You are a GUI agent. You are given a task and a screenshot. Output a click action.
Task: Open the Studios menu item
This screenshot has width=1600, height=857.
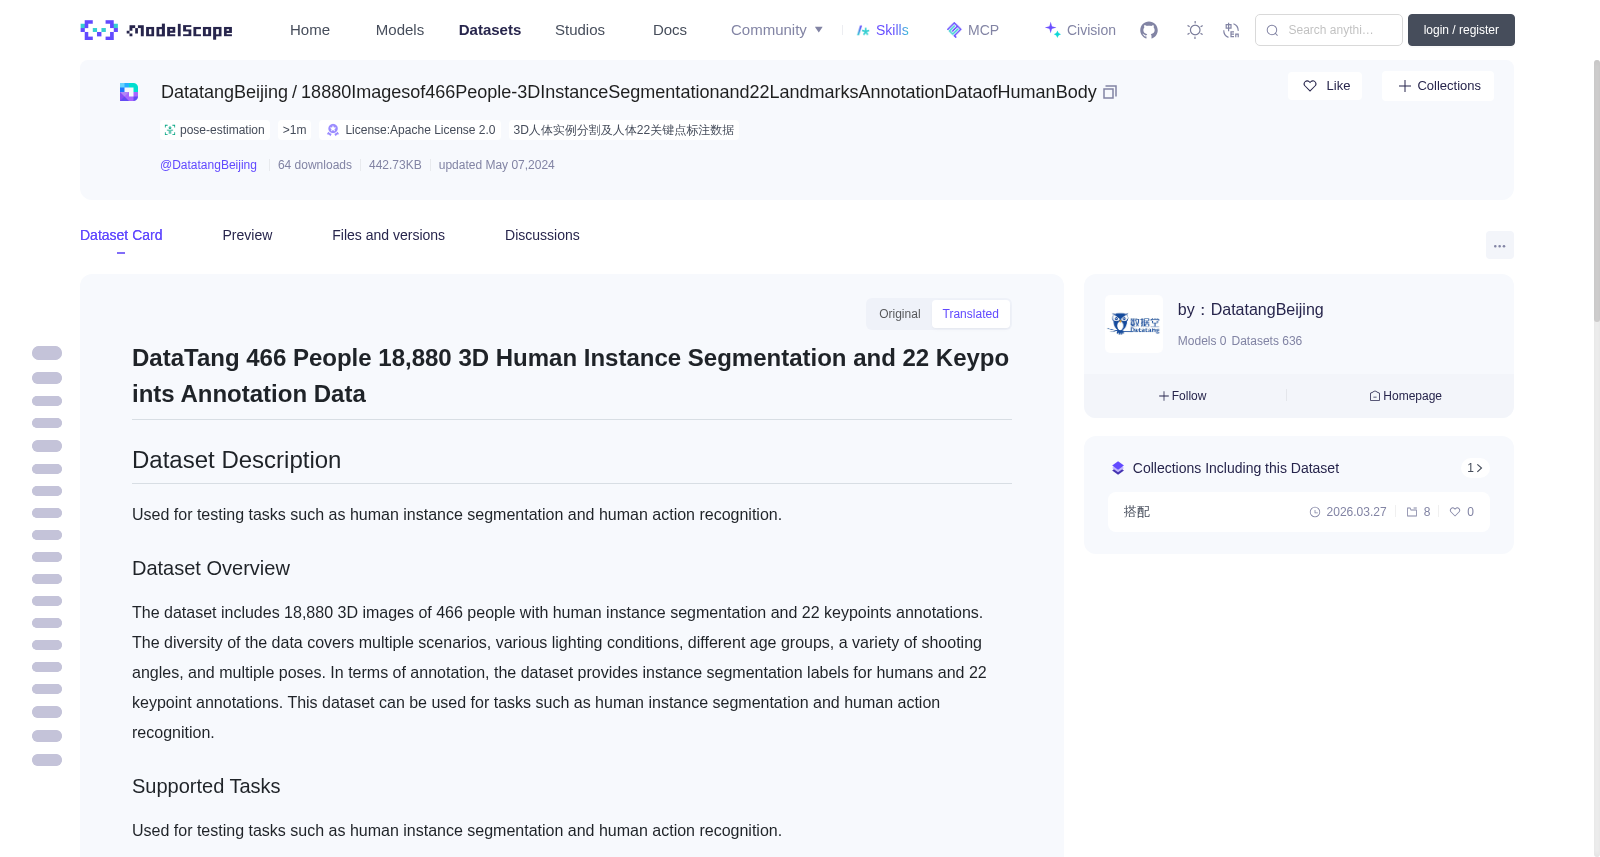tap(580, 30)
